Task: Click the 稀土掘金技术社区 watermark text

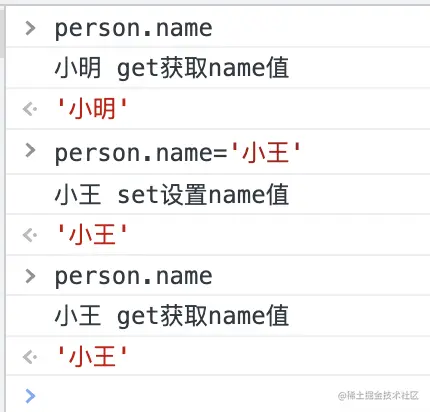Action: pos(378,396)
